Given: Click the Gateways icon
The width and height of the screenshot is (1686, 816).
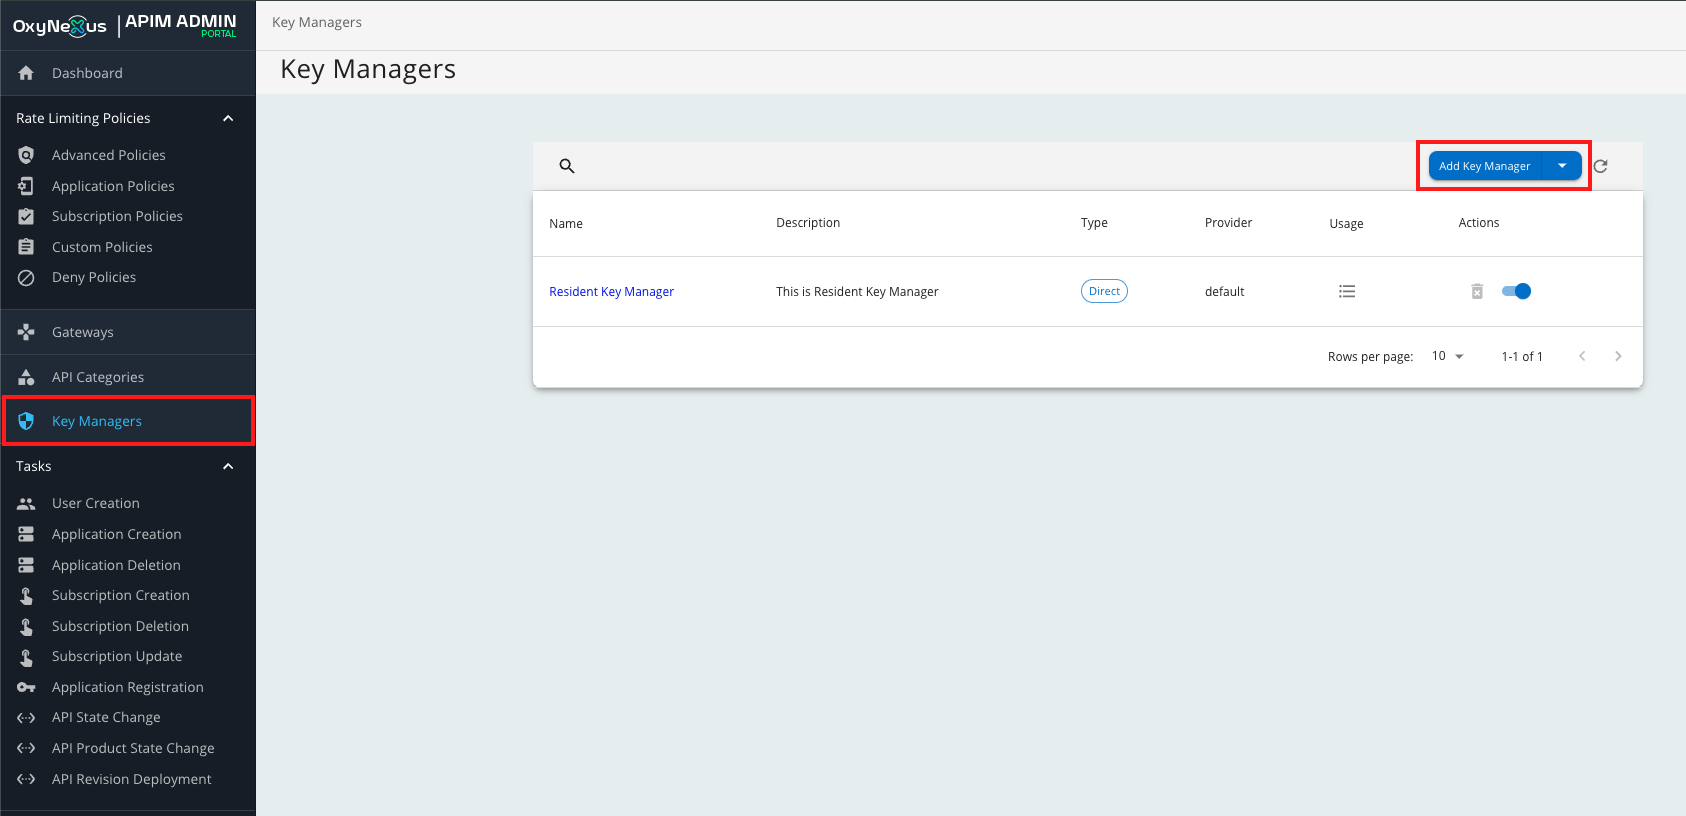Looking at the screenshot, I should coord(26,332).
